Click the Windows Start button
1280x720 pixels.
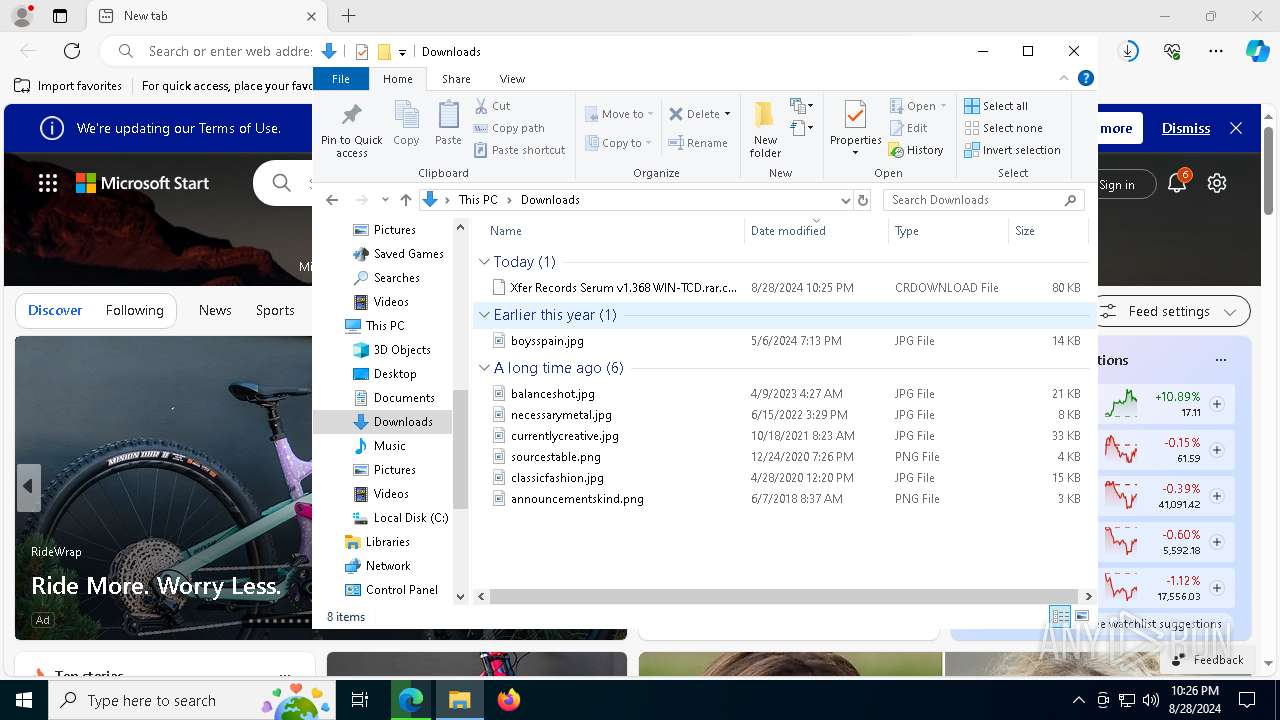coord(24,700)
